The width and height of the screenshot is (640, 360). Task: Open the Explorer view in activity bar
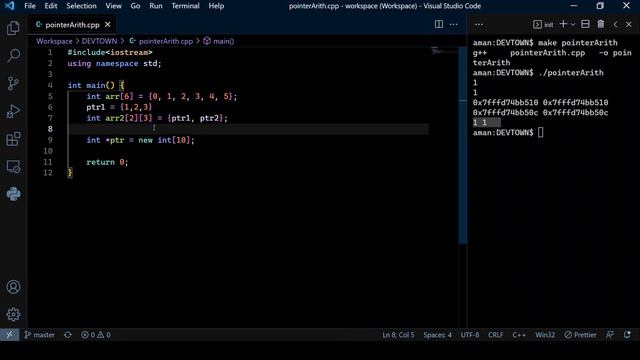[x=13, y=28]
